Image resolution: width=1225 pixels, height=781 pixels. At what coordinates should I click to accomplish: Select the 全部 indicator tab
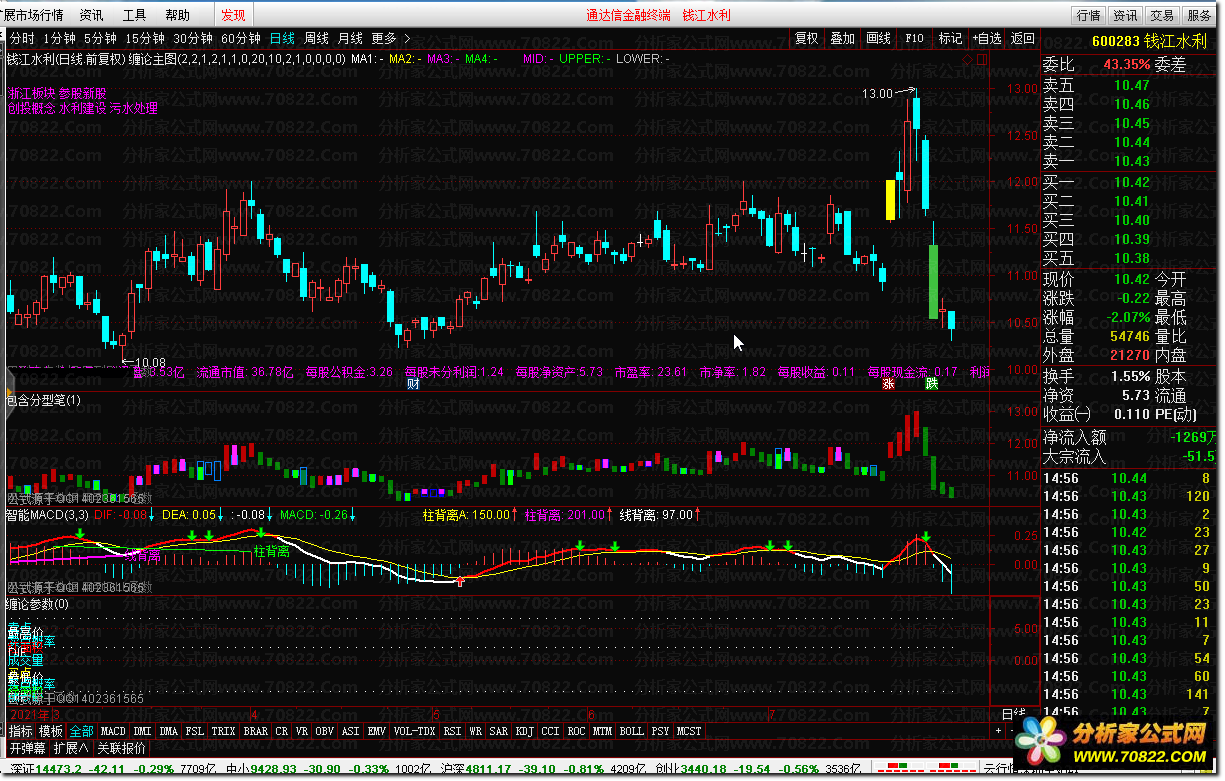coord(82,731)
